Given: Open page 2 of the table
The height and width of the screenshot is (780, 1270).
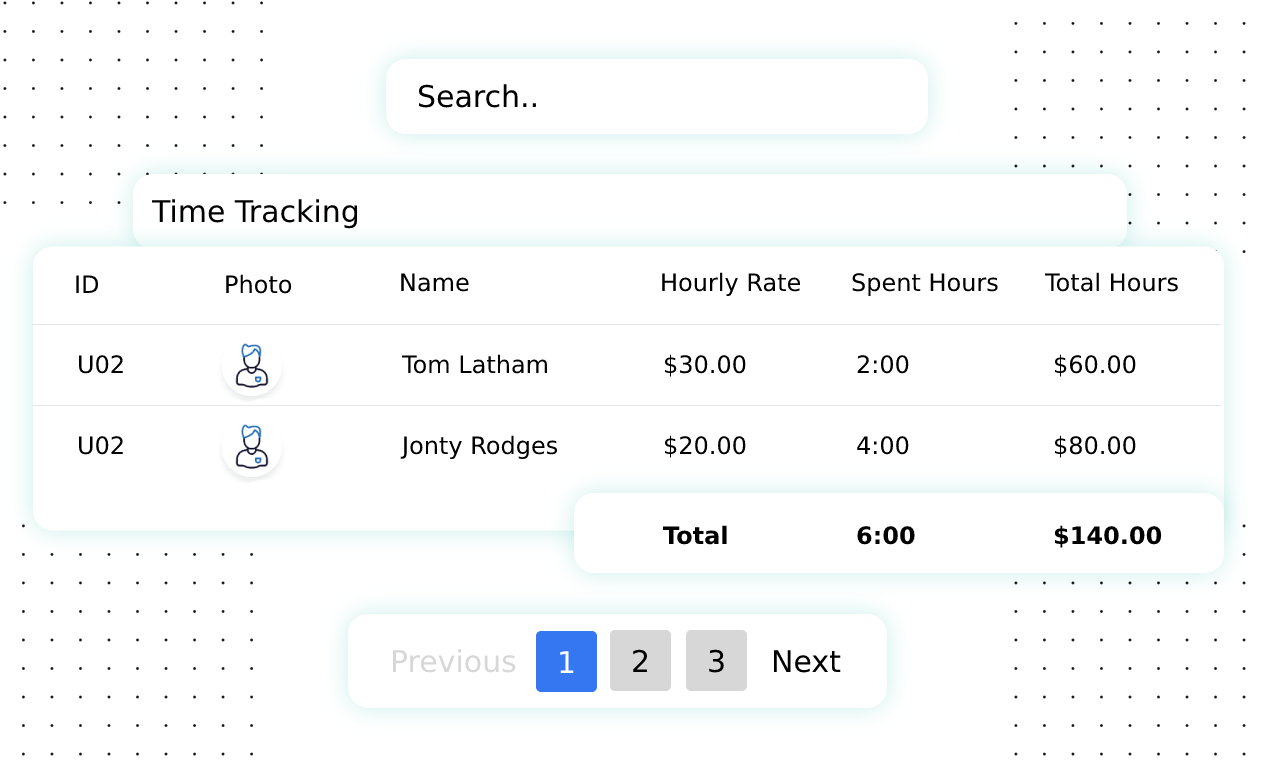Looking at the screenshot, I should tap(640, 661).
